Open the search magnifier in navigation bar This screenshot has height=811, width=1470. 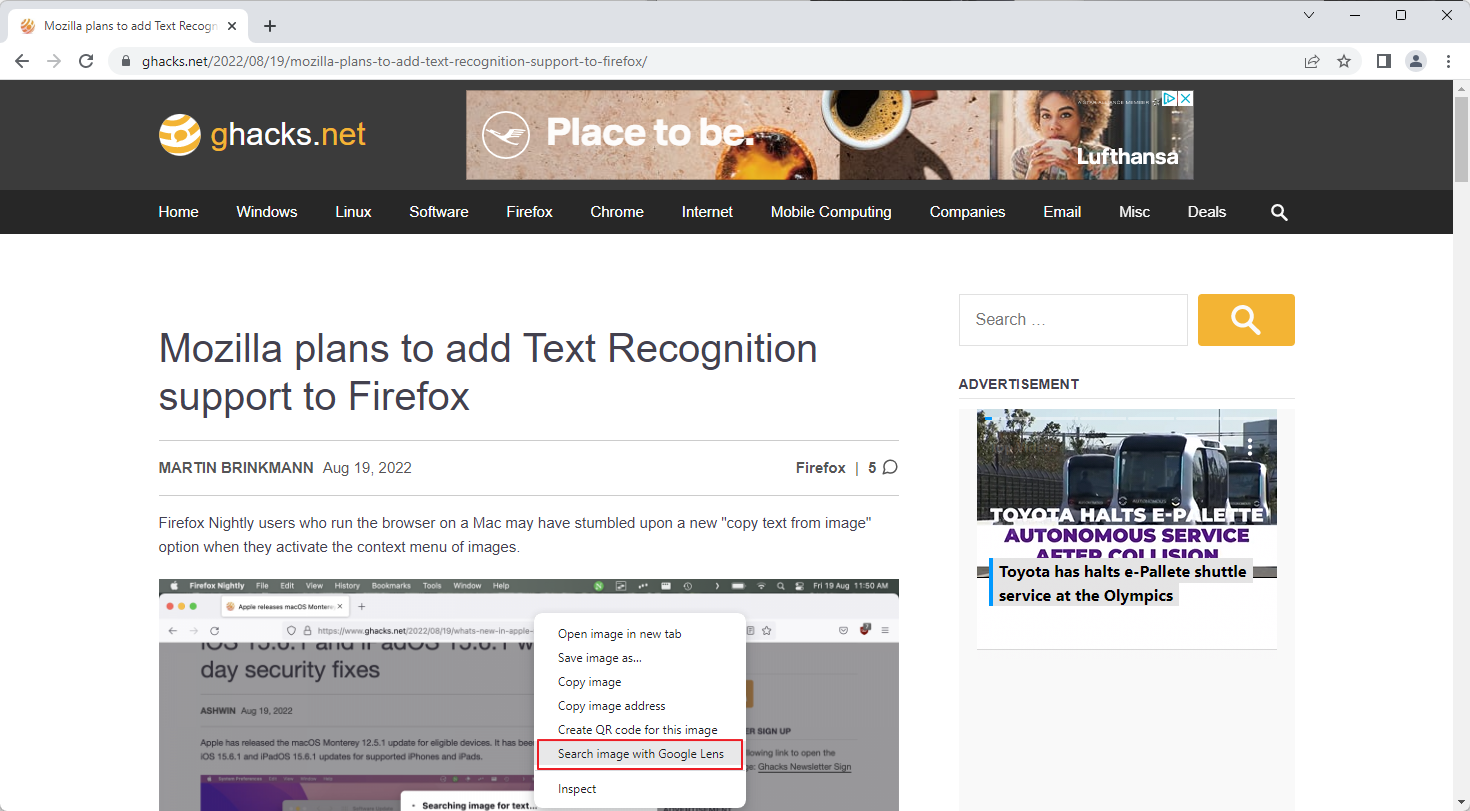click(x=1279, y=212)
